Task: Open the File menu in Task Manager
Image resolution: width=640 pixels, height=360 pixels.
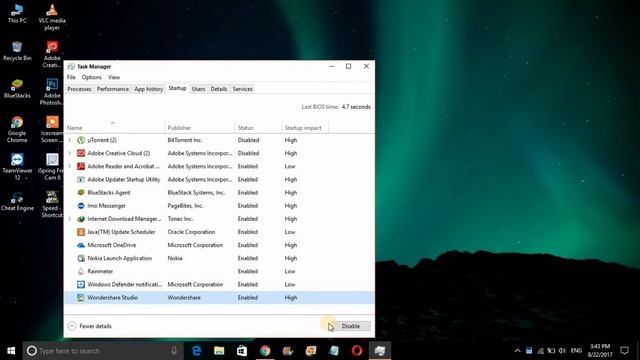Action: click(x=71, y=77)
